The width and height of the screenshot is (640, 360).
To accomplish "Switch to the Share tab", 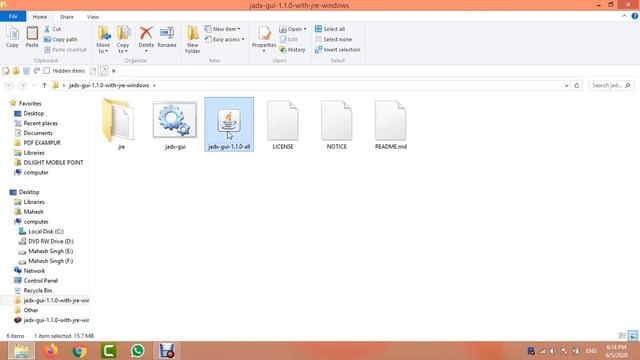I will point(67,17).
